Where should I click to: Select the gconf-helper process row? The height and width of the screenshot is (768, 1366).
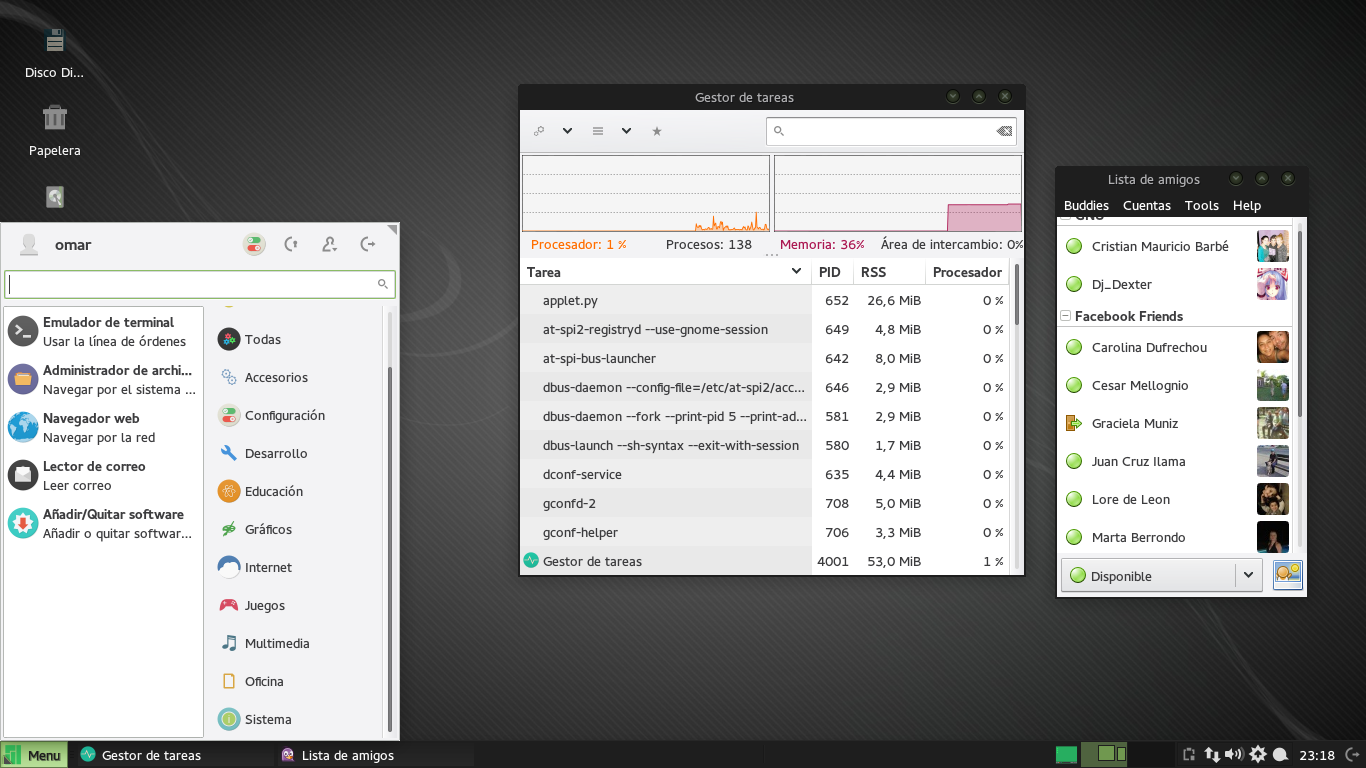[766, 532]
